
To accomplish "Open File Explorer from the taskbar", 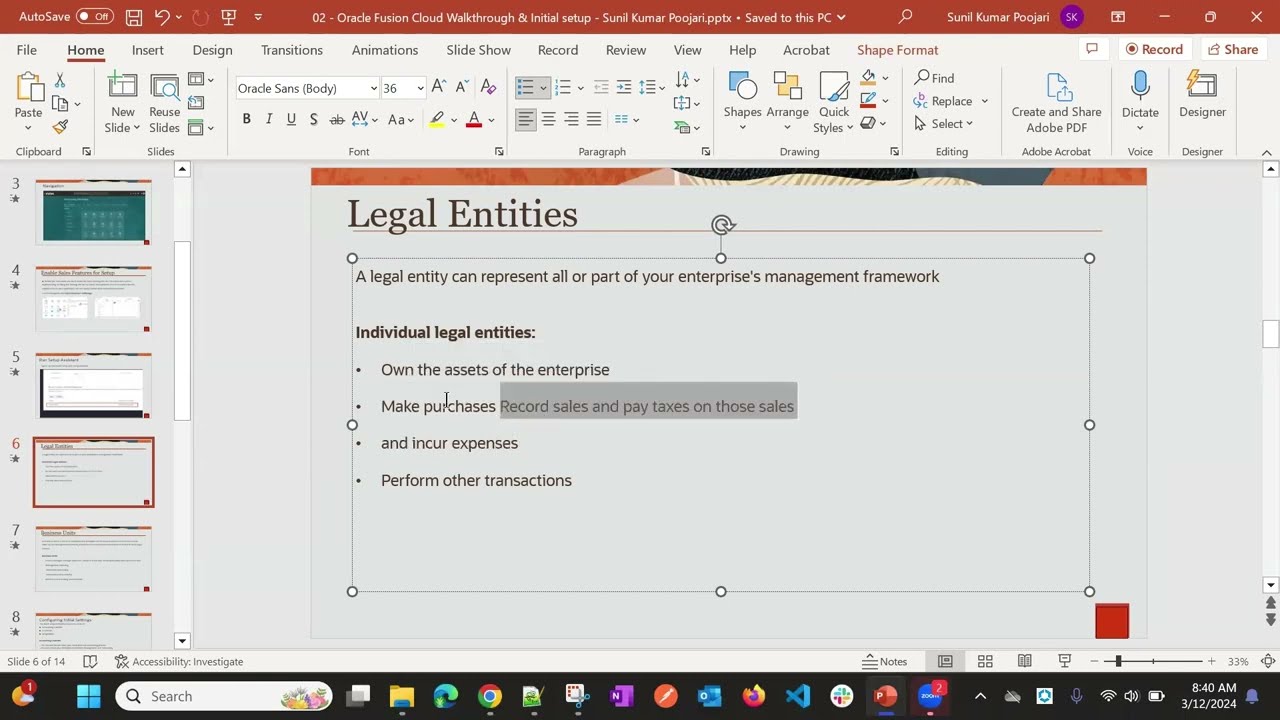I will coord(402,696).
